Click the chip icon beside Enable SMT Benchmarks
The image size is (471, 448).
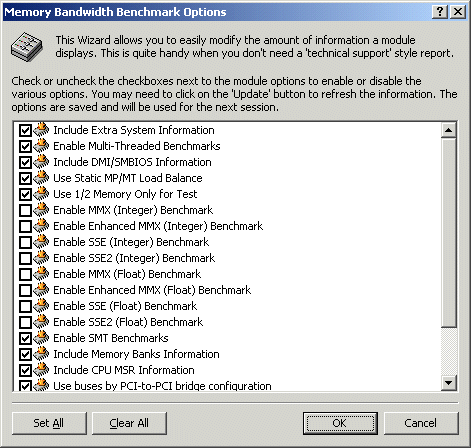[41, 338]
